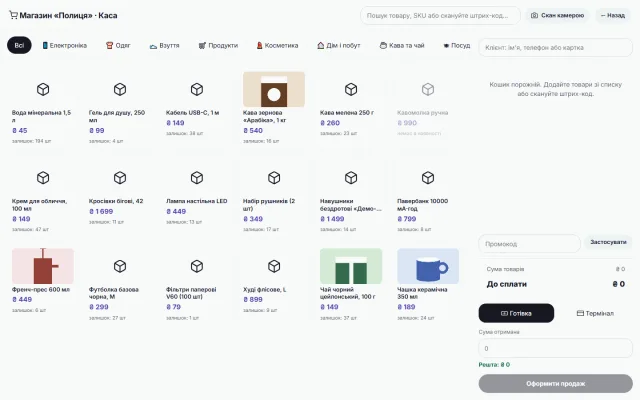Viewport: 640px width, 400px height.
Task: Click box icon of Худі флісове, L
Action: pos(274,266)
